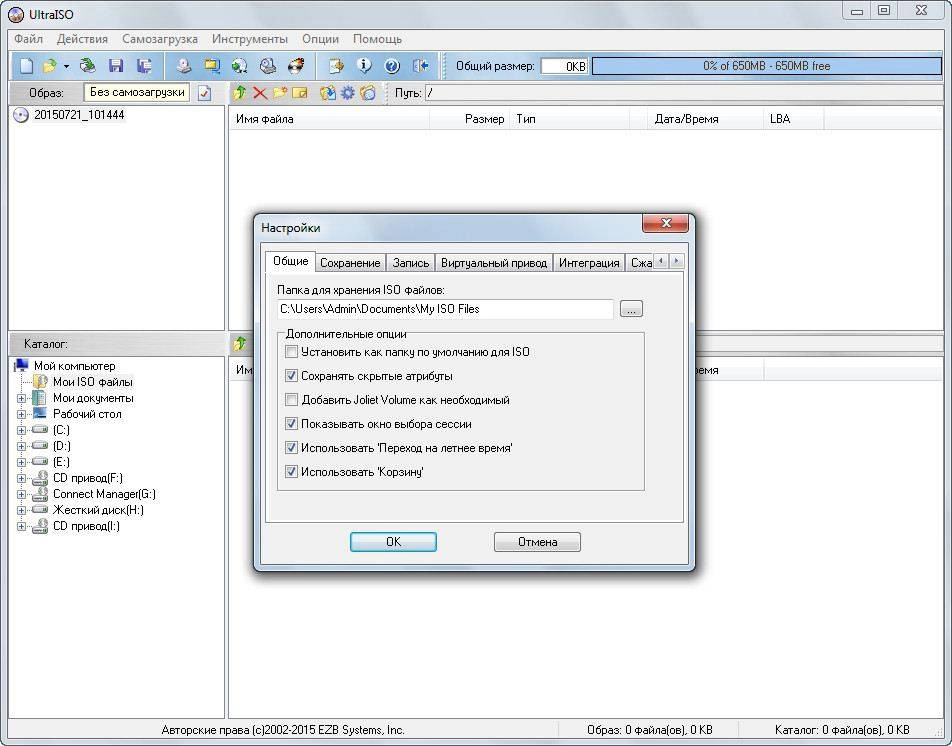Switch to the Виртуальный привод tab
The width and height of the screenshot is (952, 746).
click(494, 263)
